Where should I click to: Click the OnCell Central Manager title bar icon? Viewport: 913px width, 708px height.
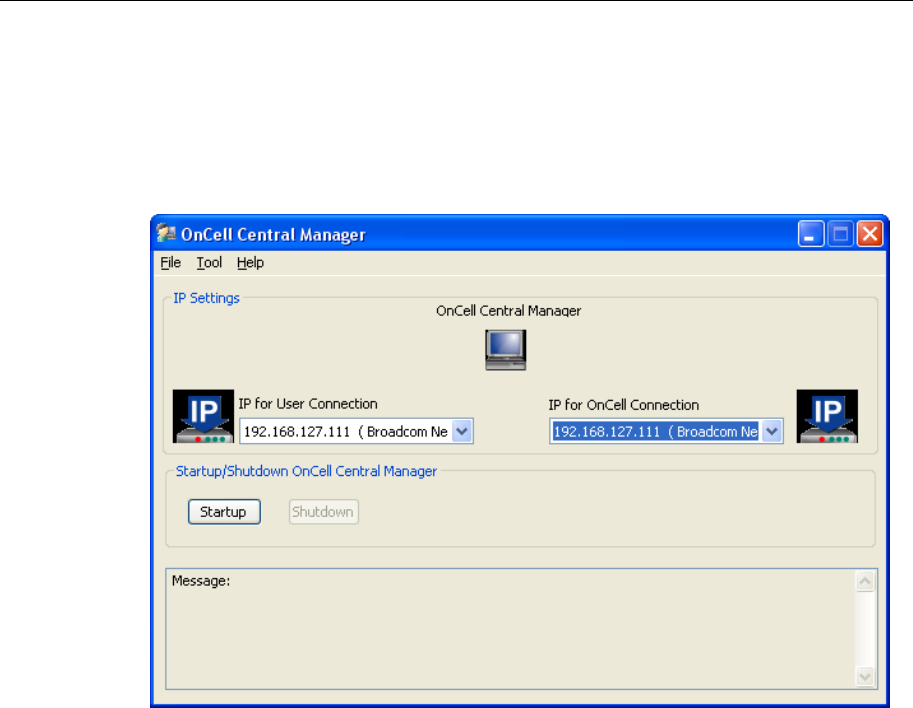click(166, 233)
